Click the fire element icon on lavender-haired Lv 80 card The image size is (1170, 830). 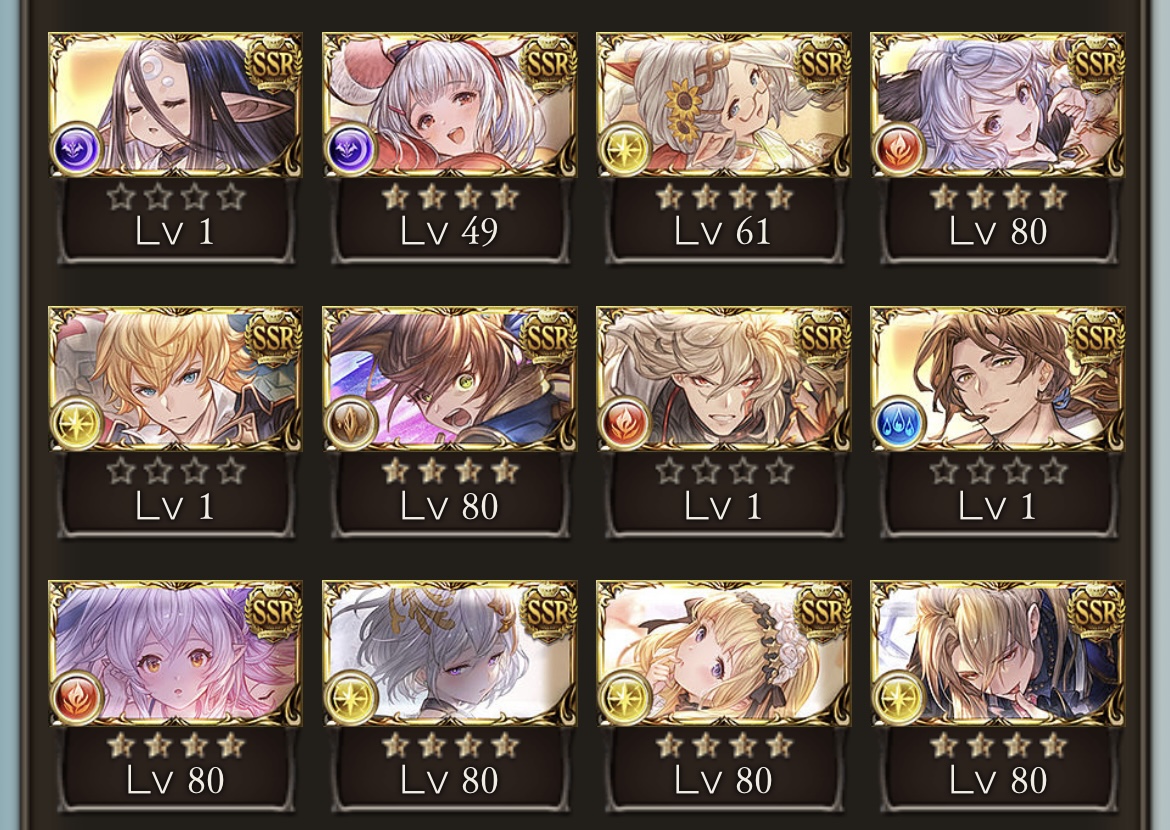(899, 149)
